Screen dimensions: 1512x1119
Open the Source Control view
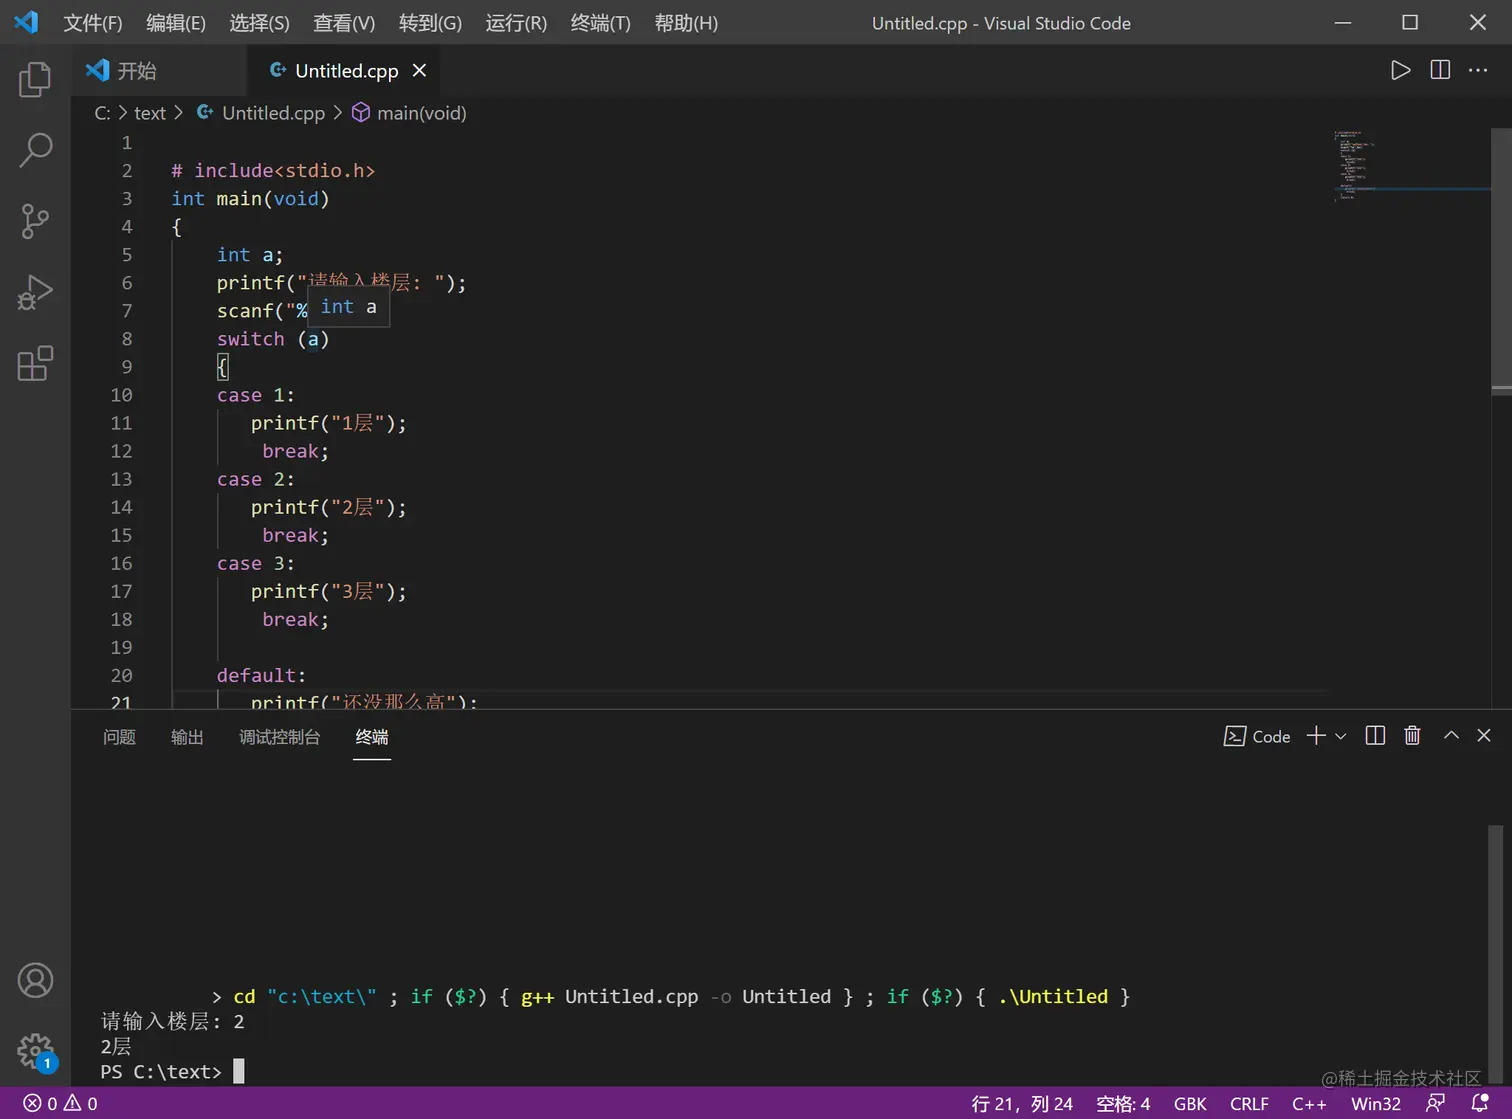click(x=35, y=221)
